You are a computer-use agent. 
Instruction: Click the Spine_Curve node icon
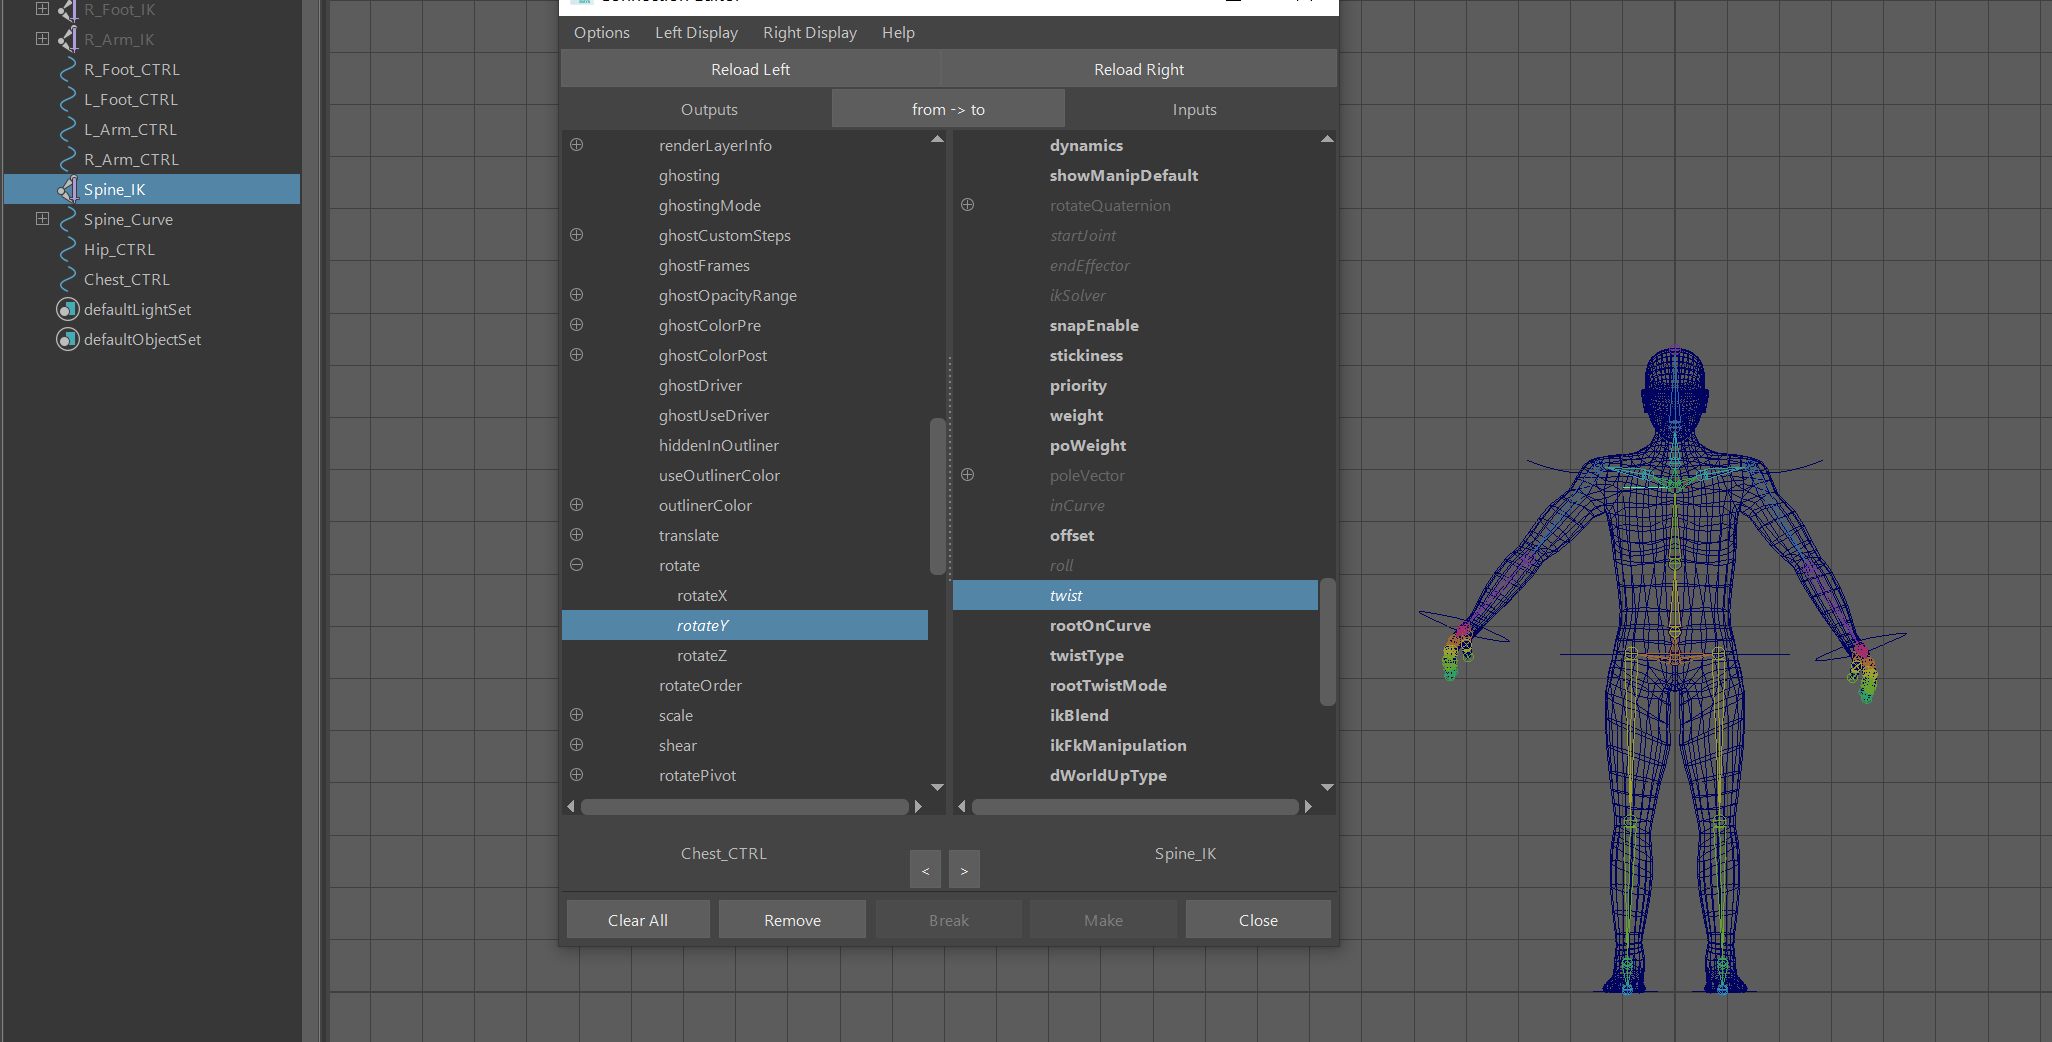click(67, 219)
